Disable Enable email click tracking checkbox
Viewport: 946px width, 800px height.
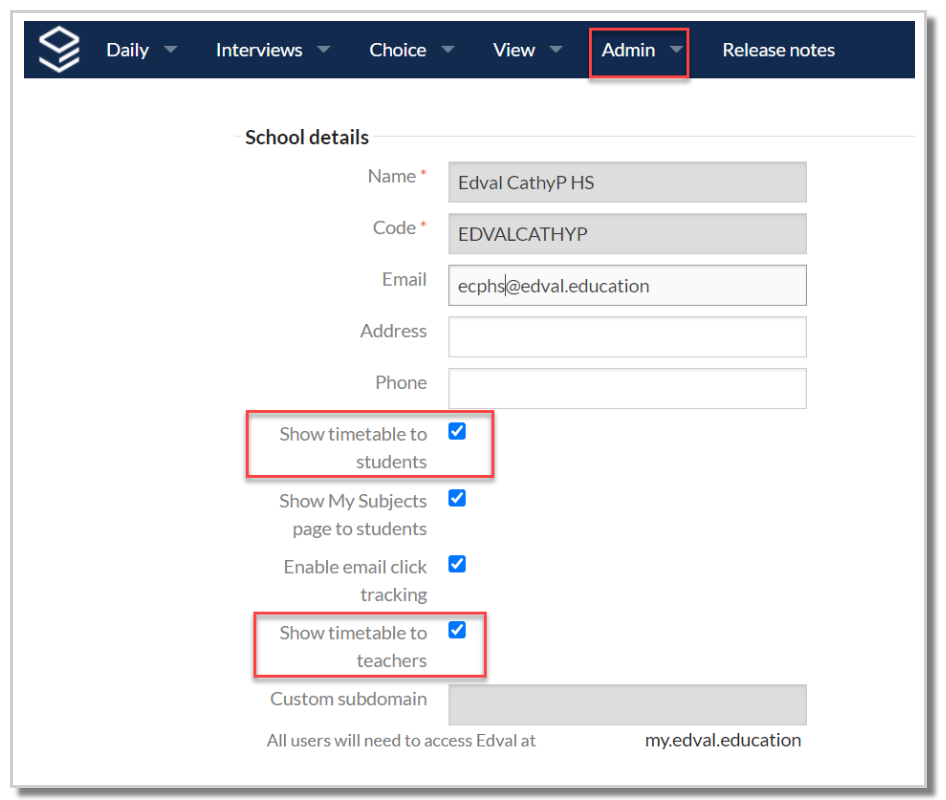pyautogui.click(x=457, y=564)
